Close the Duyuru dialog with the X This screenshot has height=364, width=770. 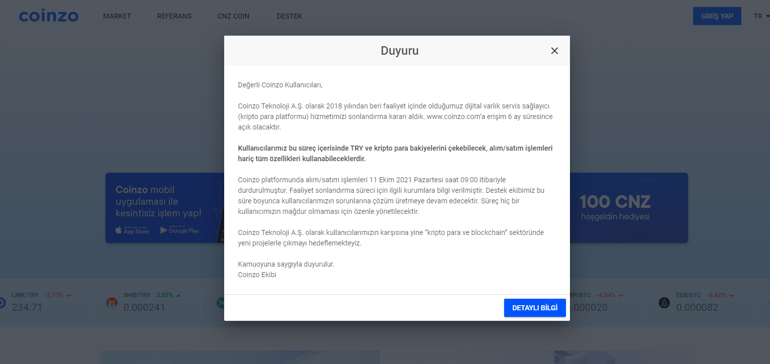[x=554, y=51]
